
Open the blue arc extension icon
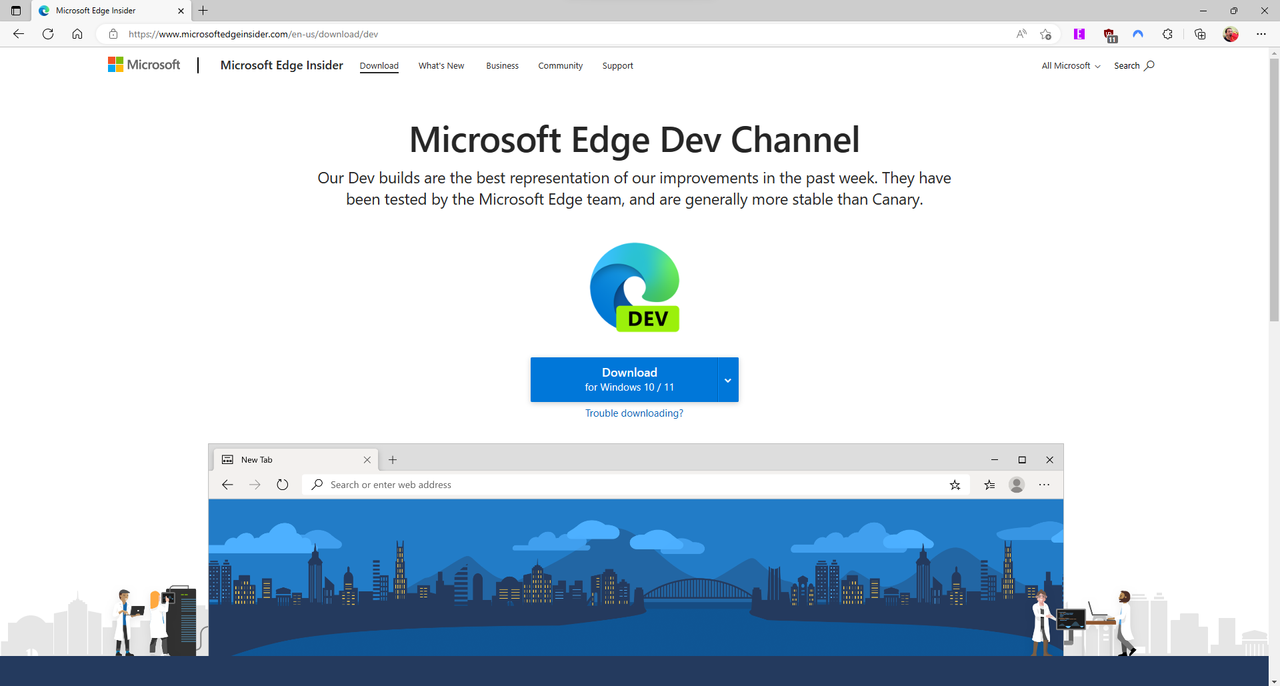pos(1138,34)
